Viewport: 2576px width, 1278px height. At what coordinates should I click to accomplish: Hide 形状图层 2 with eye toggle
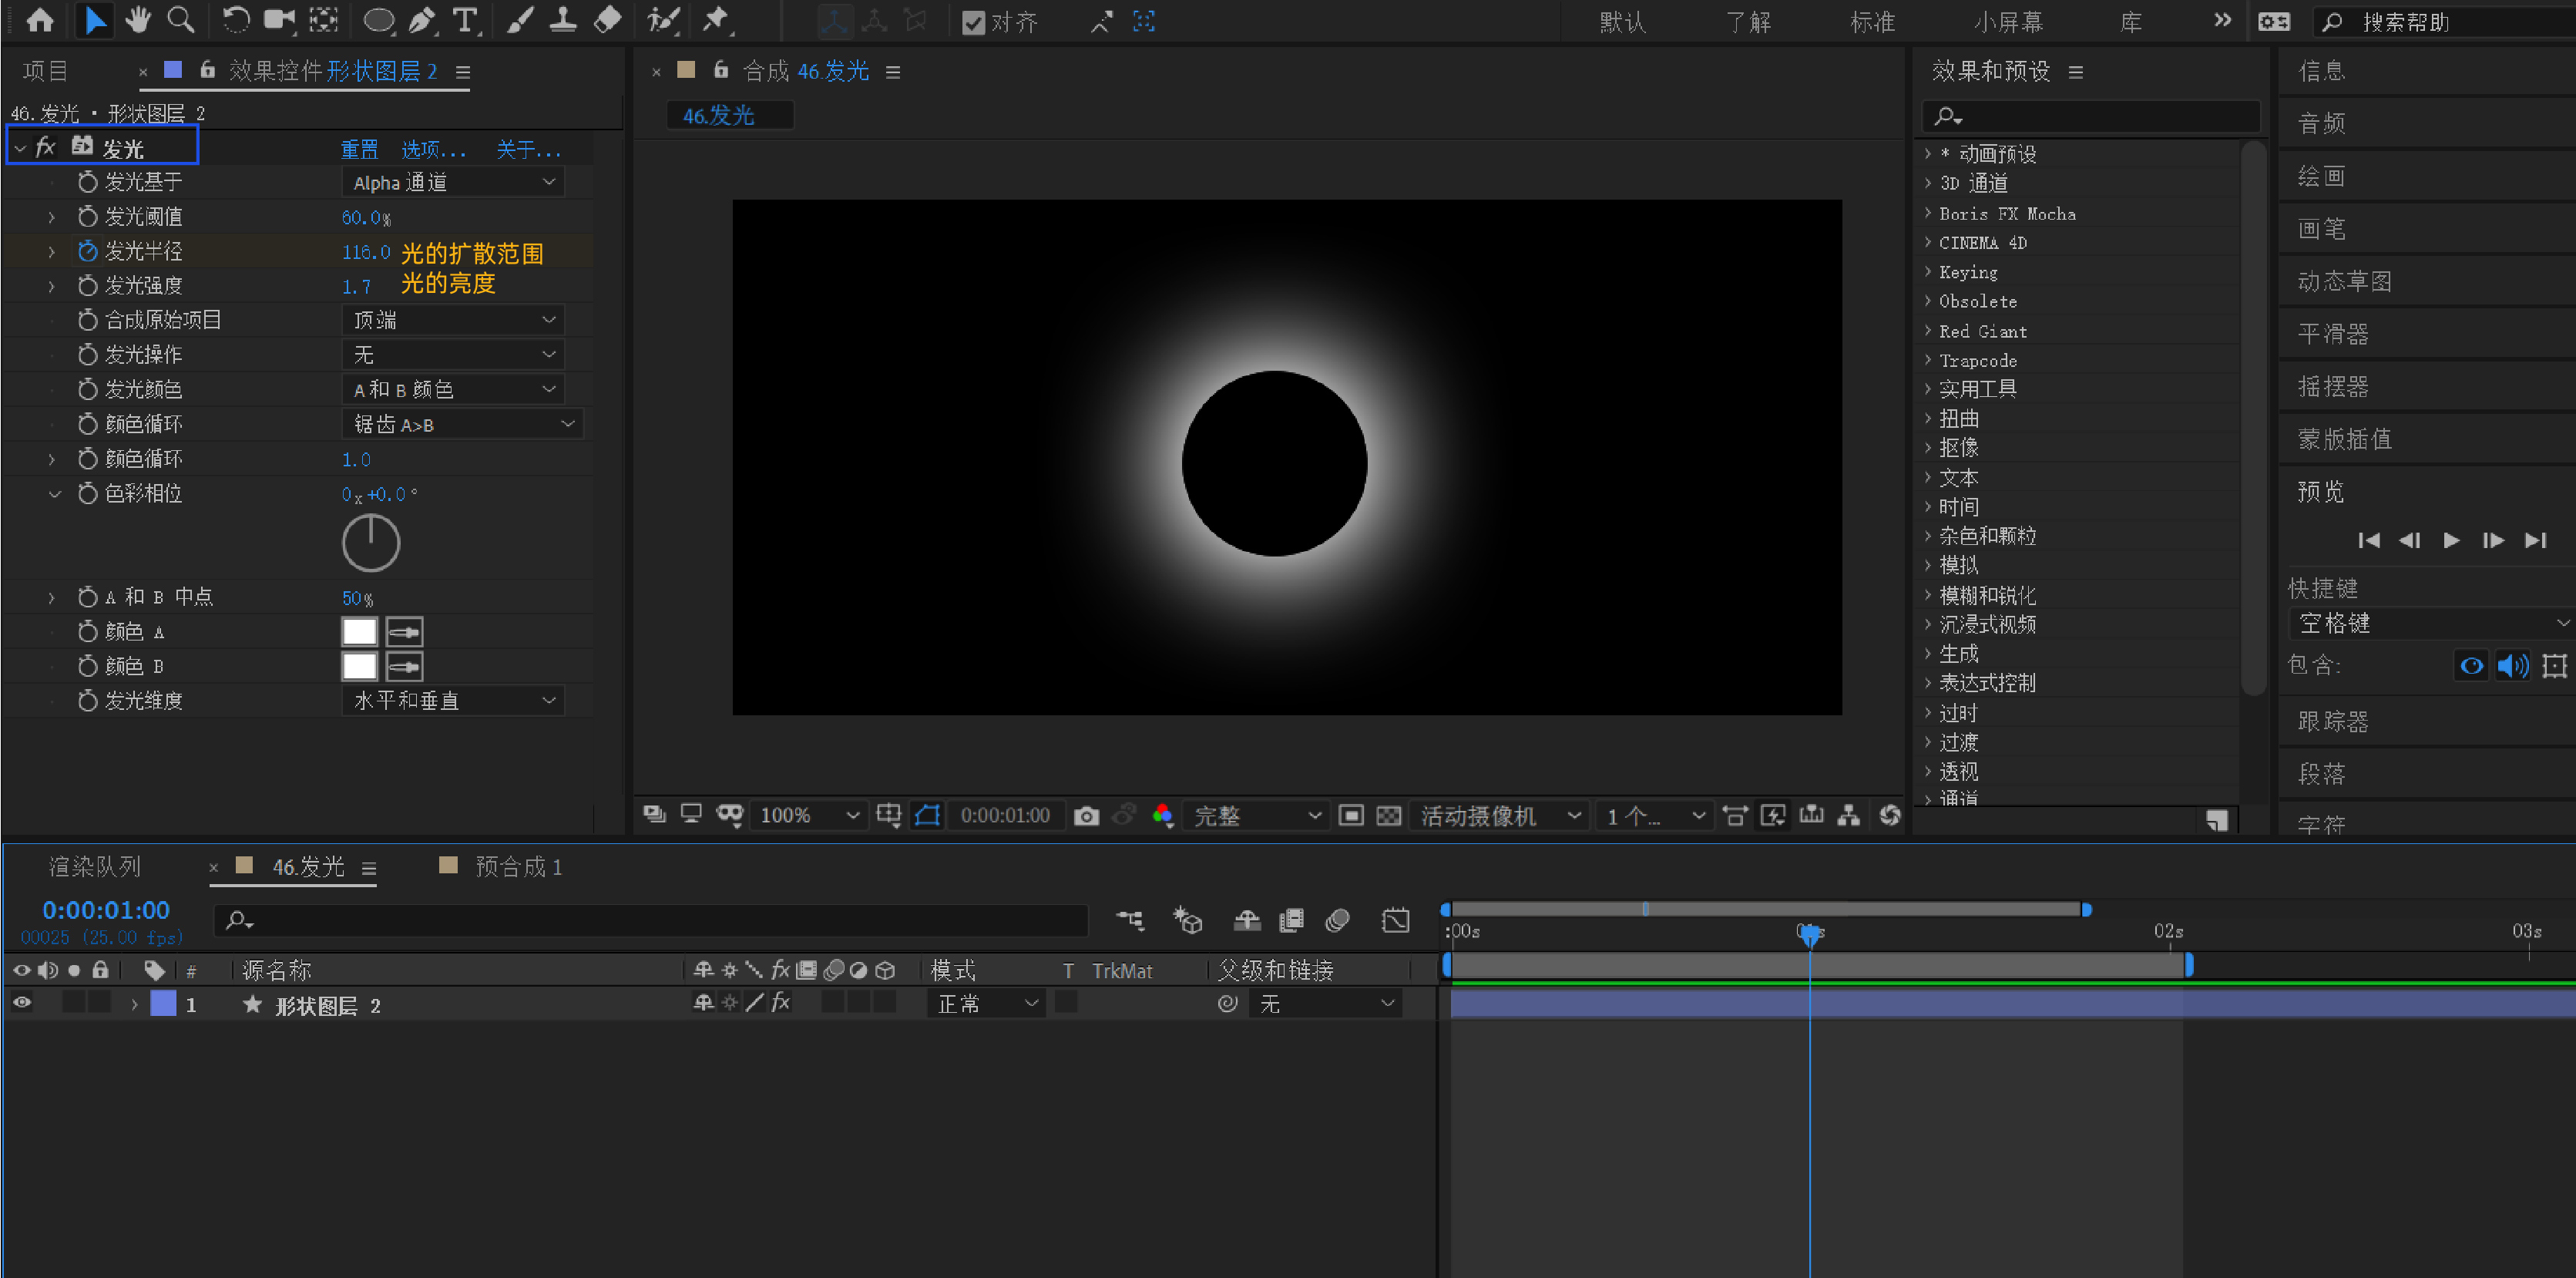click(x=22, y=1003)
